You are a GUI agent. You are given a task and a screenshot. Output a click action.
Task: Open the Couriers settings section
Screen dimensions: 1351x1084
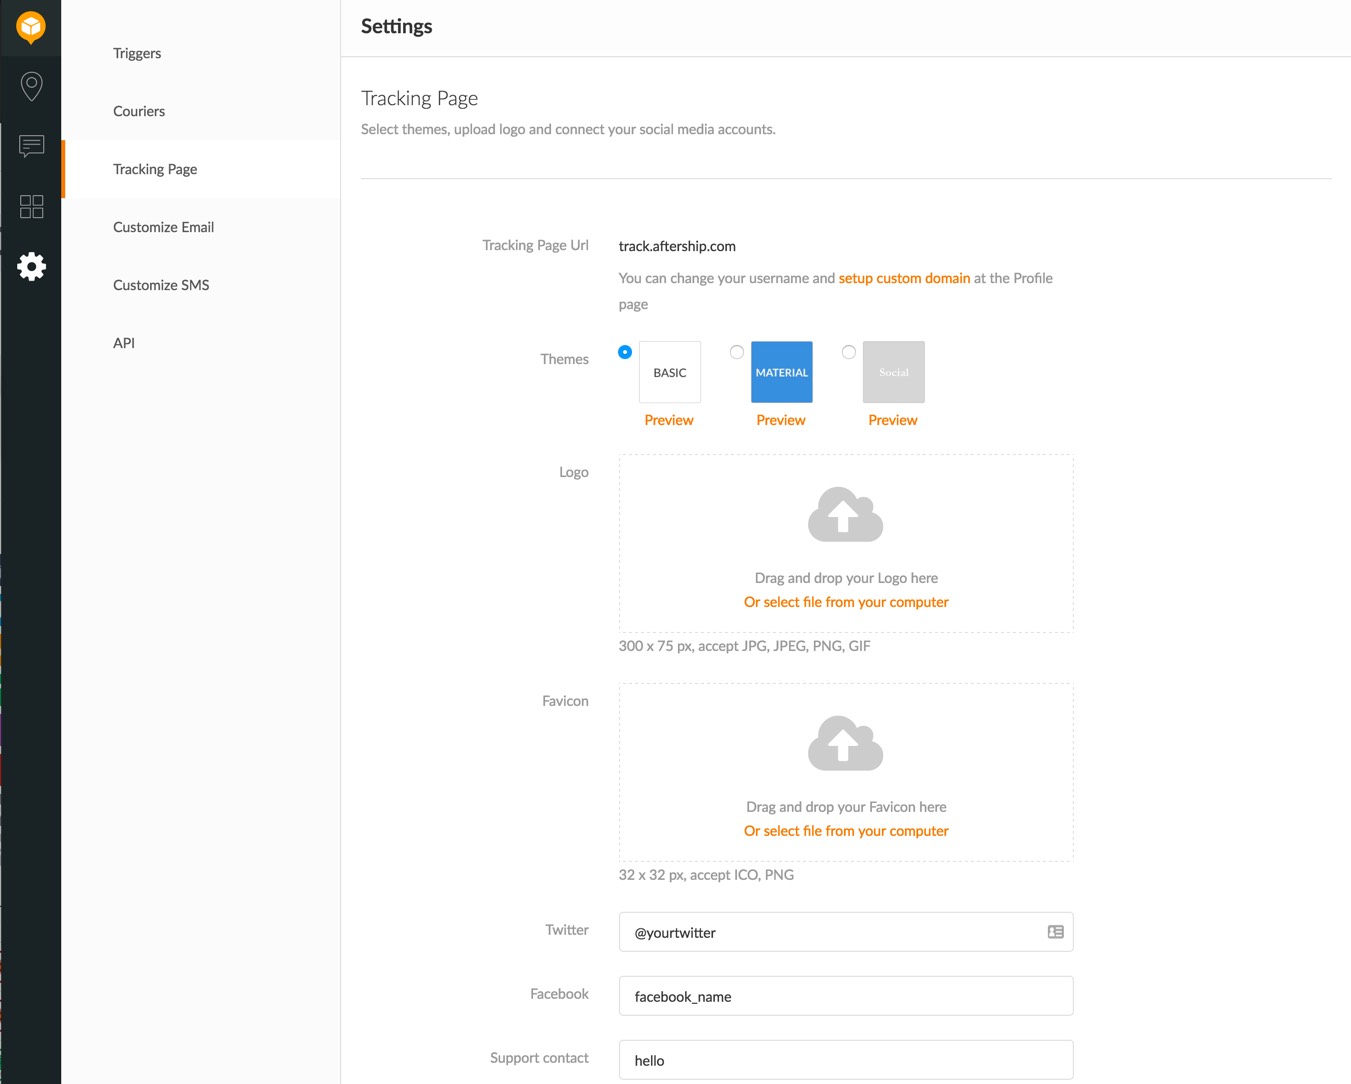pyautogui.click(x=139, y=111)
